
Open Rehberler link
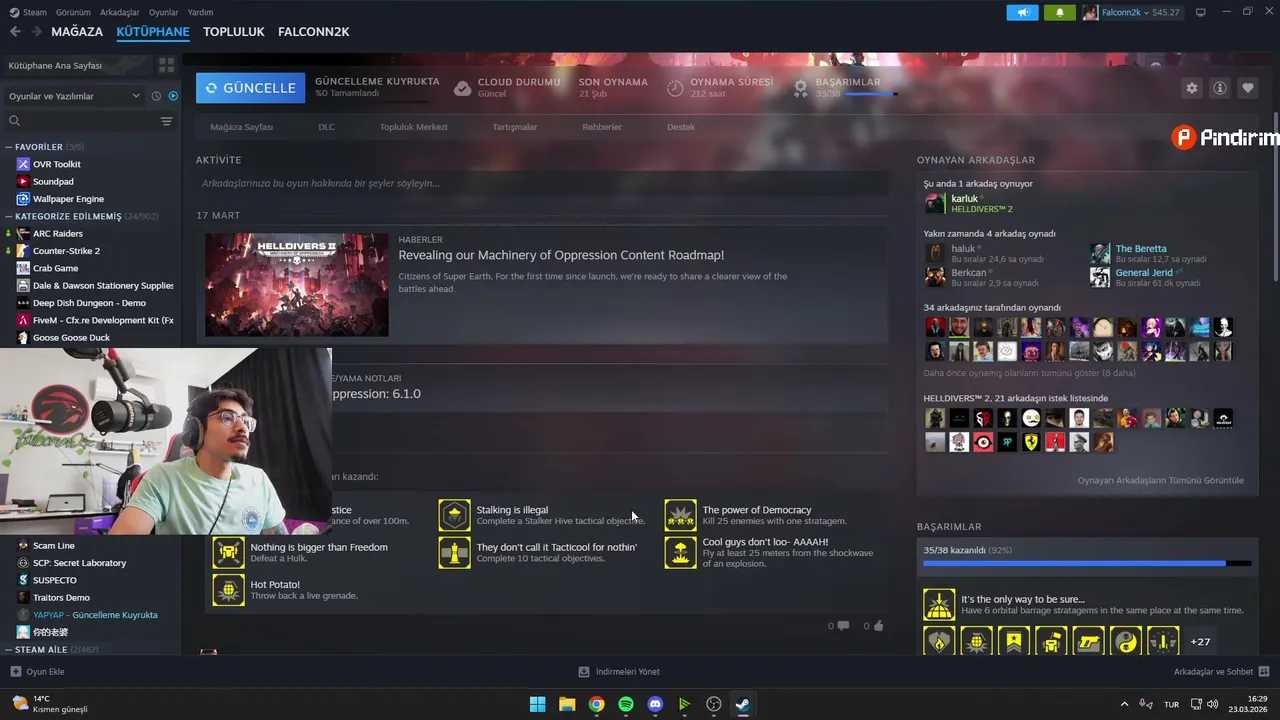coord(602,127)
